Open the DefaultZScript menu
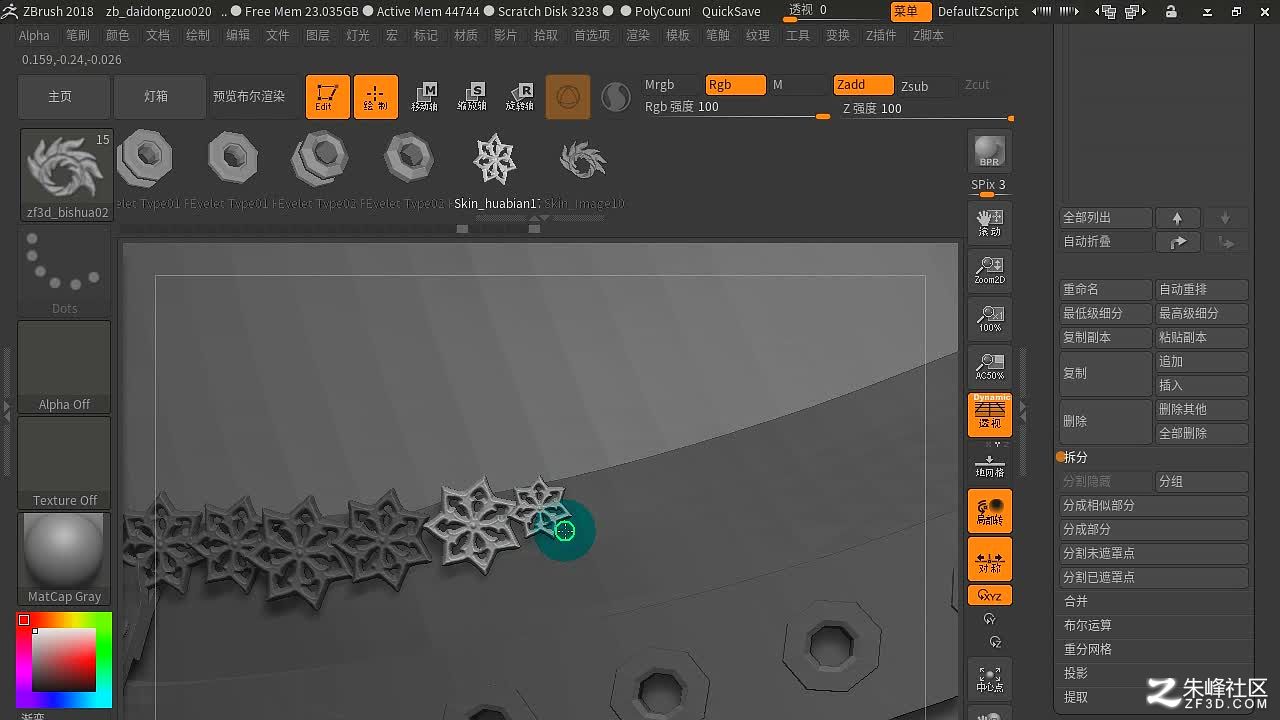 point(978,11)
